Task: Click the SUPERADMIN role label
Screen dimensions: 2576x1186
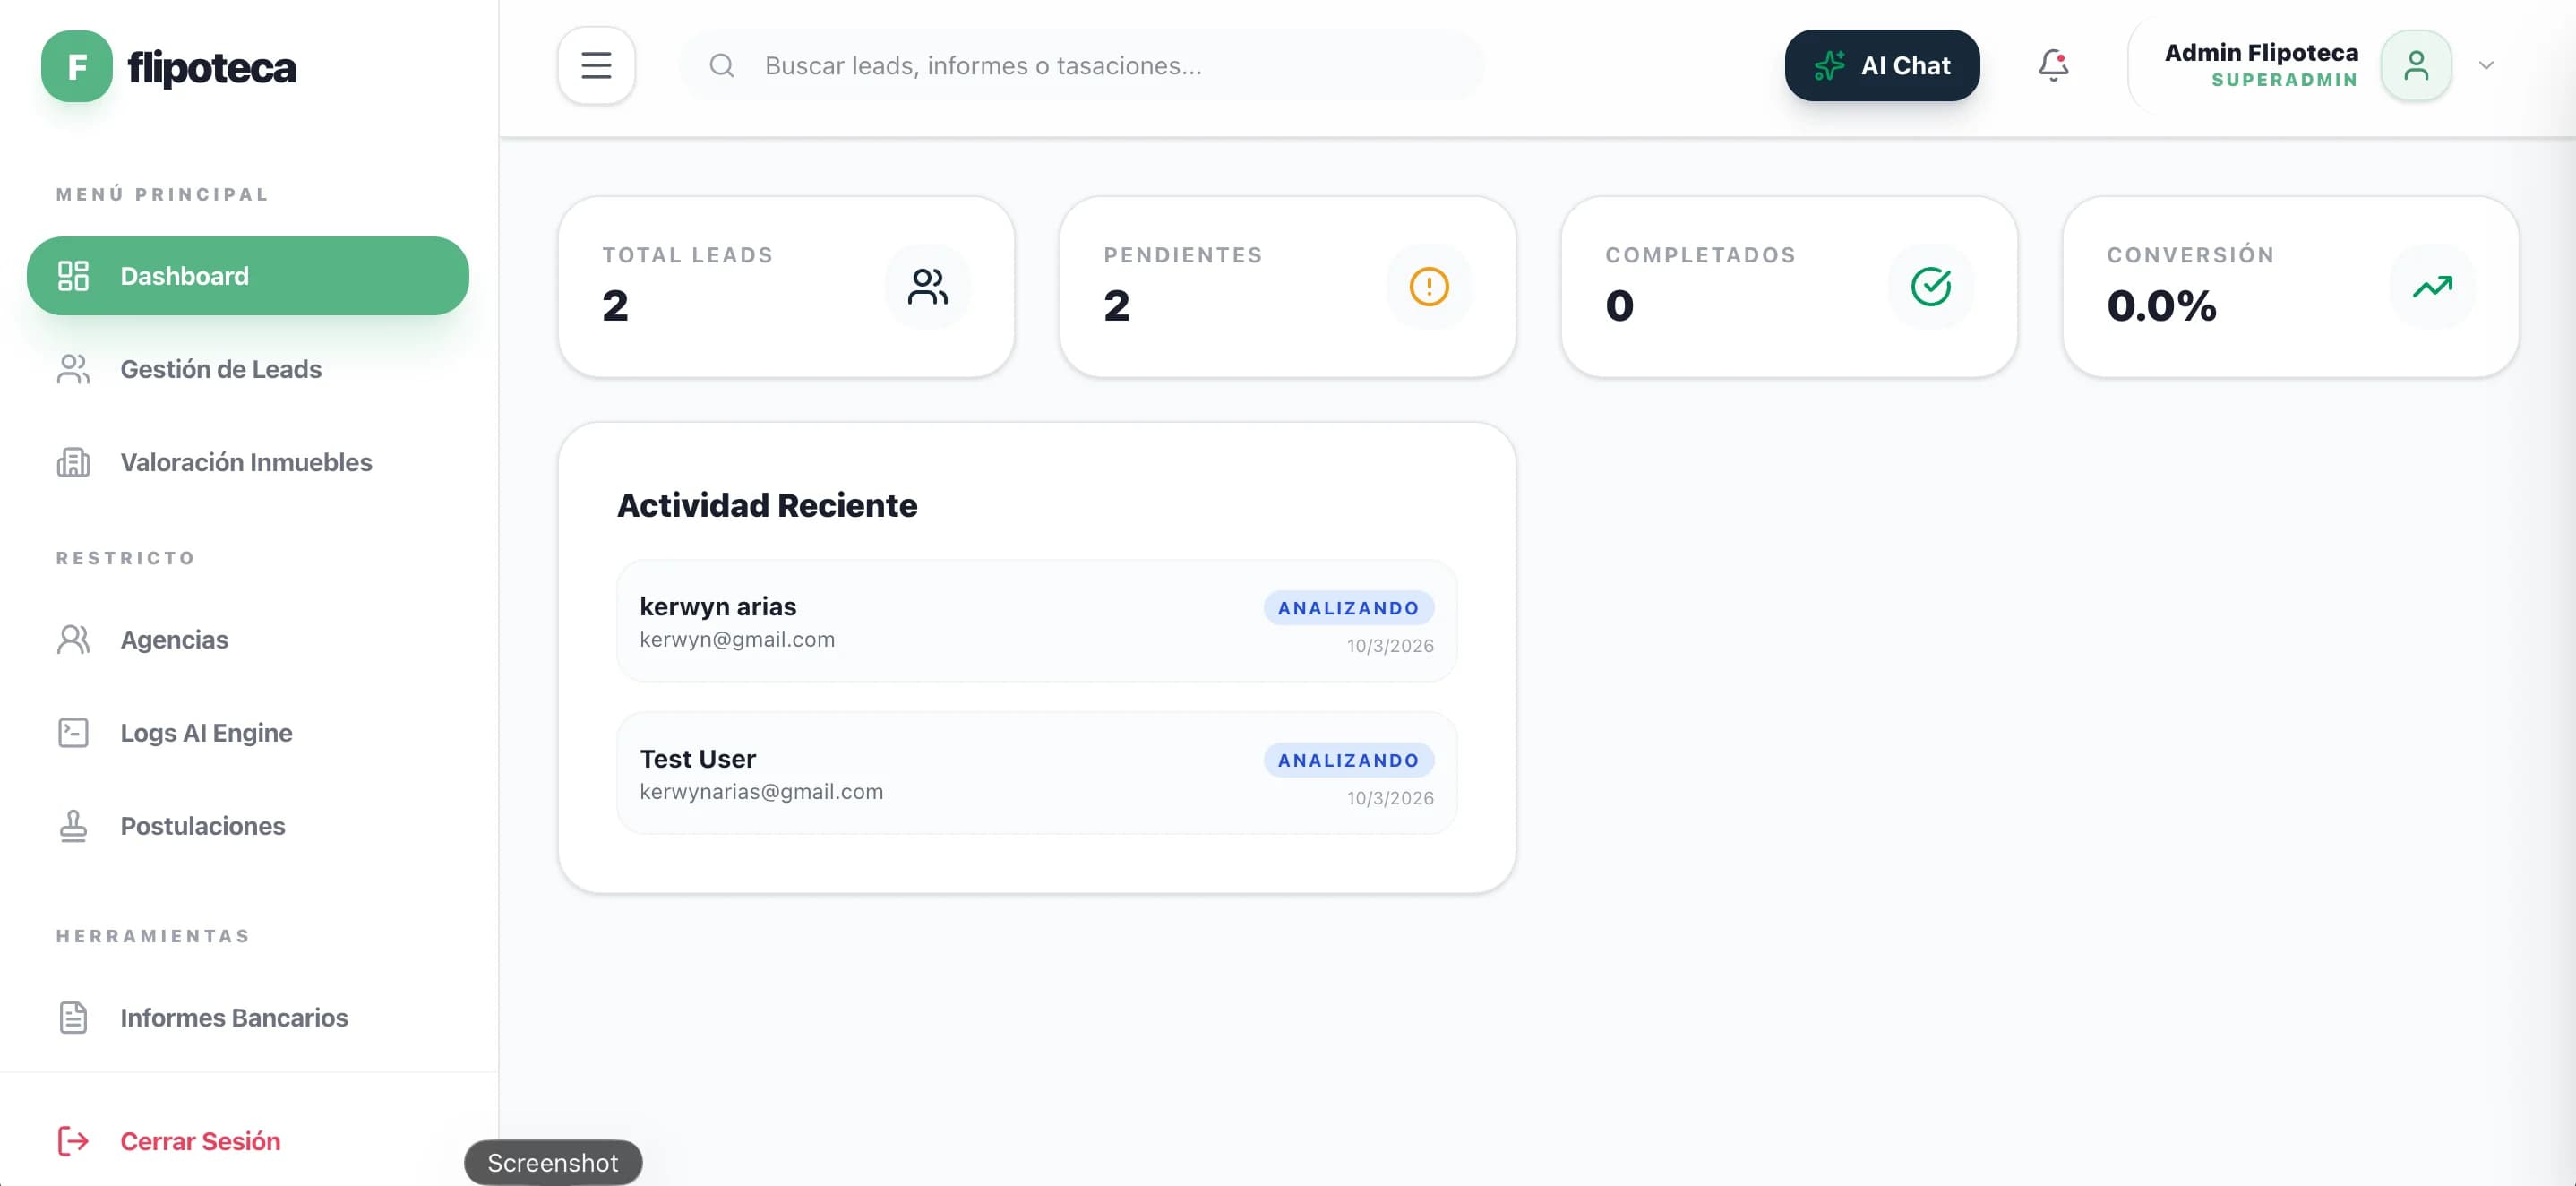Action: 2284,80
